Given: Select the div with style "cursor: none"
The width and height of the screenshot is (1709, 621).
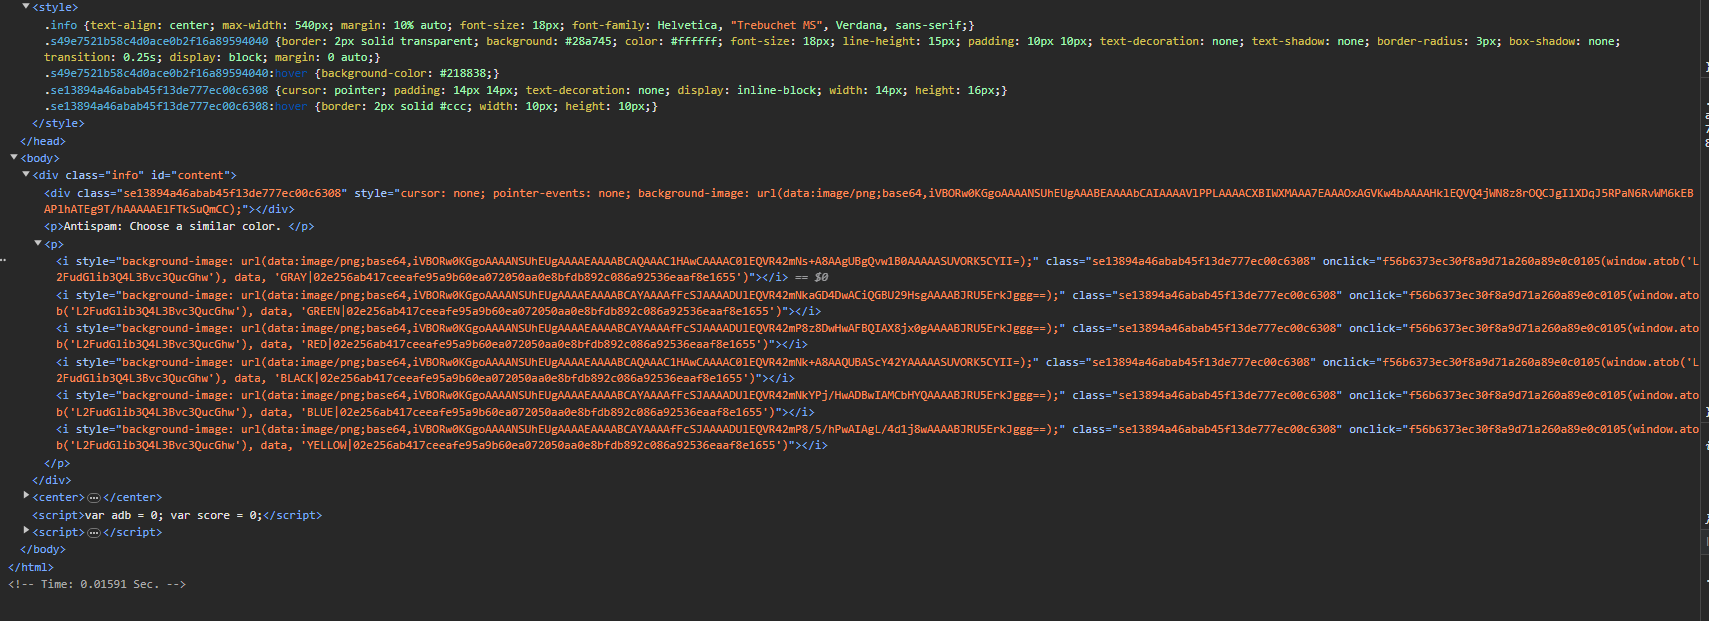Looking at the screenshot, I should tap(869, 201).
